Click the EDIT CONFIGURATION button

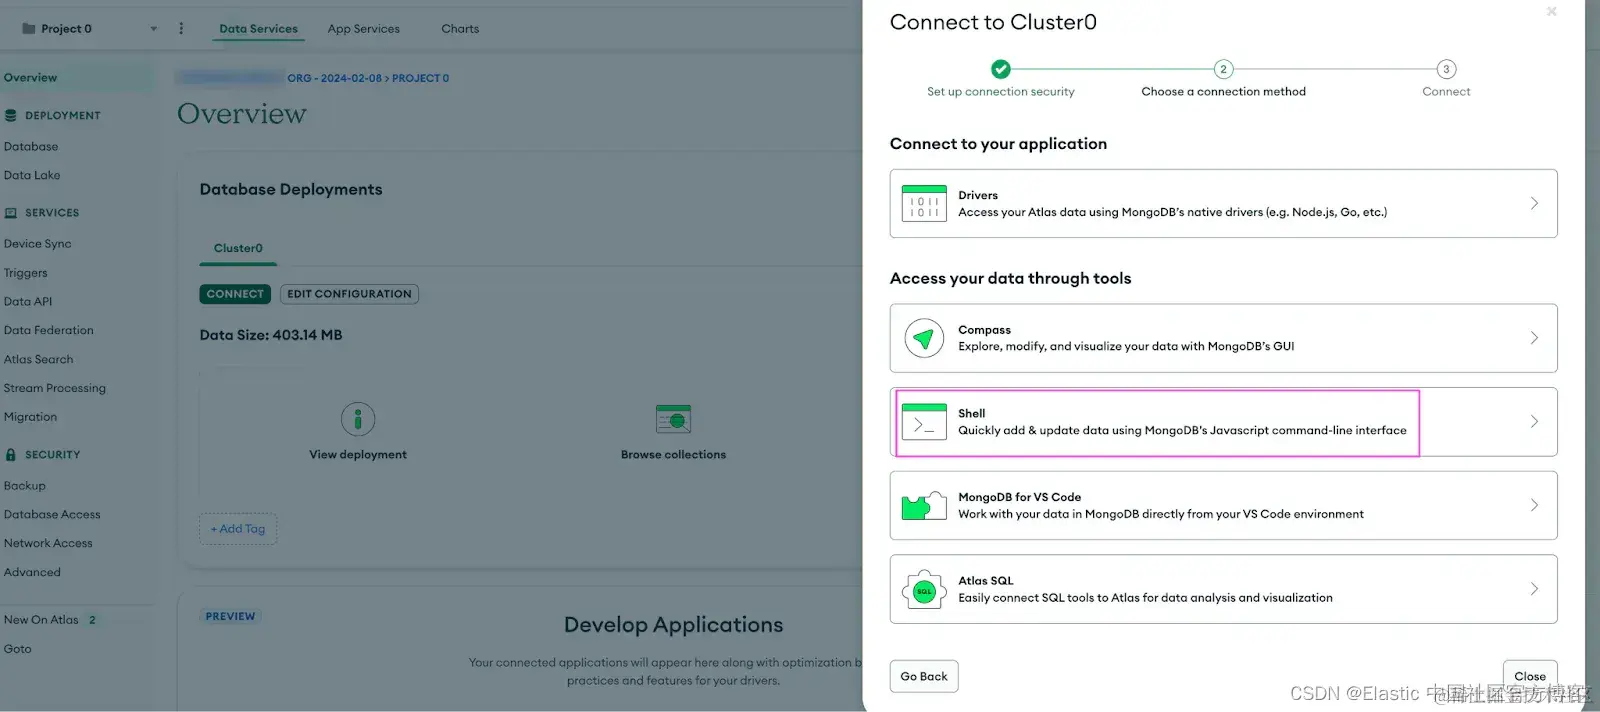point(349,294)
